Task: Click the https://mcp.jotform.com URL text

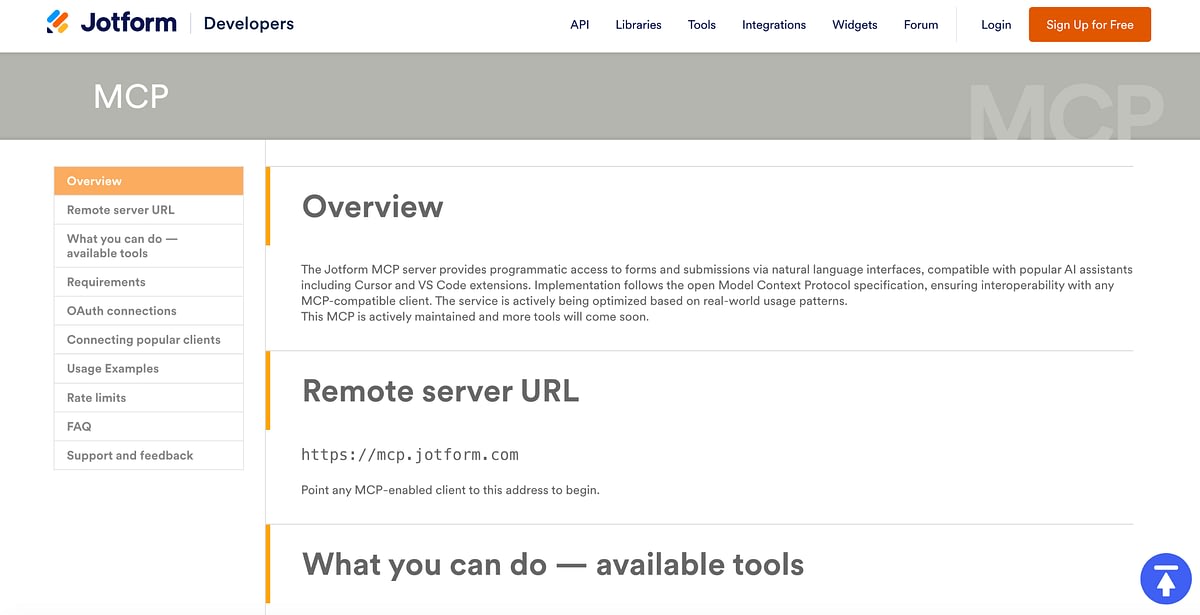Action: [410, 455]
